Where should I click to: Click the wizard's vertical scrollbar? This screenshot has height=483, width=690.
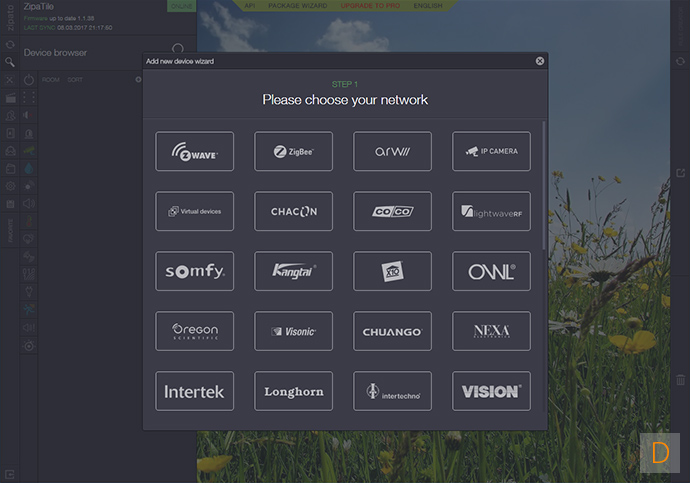(x=544, y=186)
